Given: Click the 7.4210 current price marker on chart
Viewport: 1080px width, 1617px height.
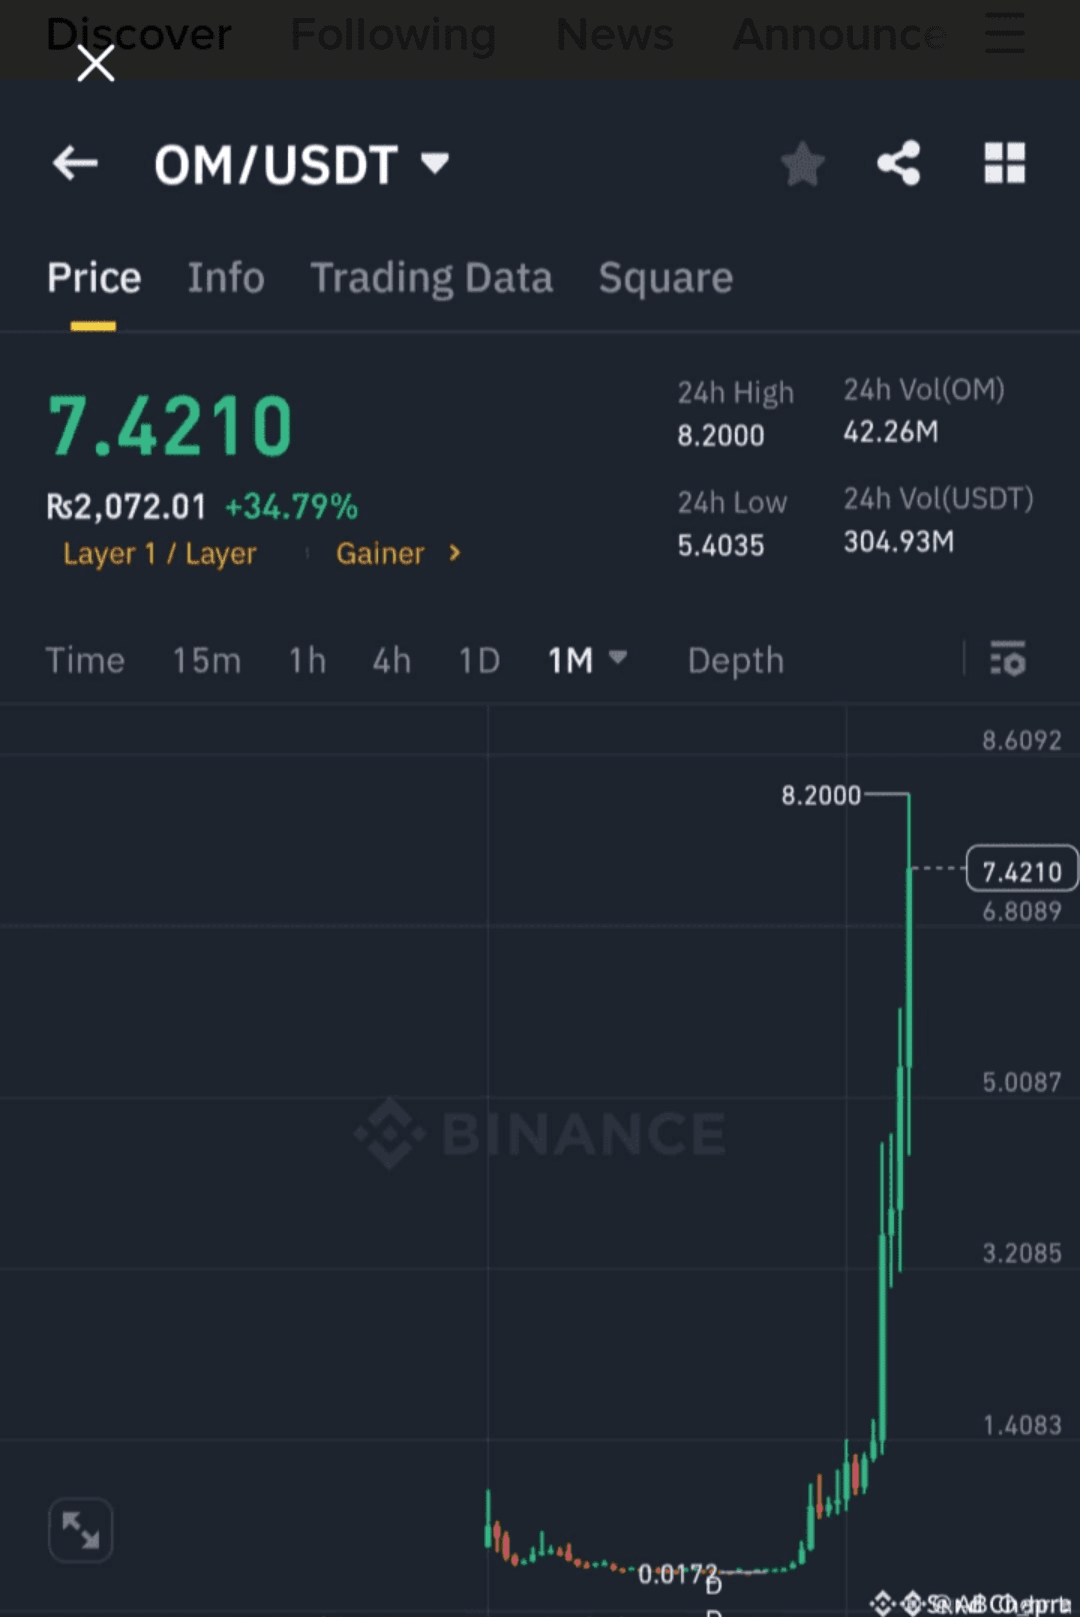Looking at the screenshot, I should coord(1021,869).
